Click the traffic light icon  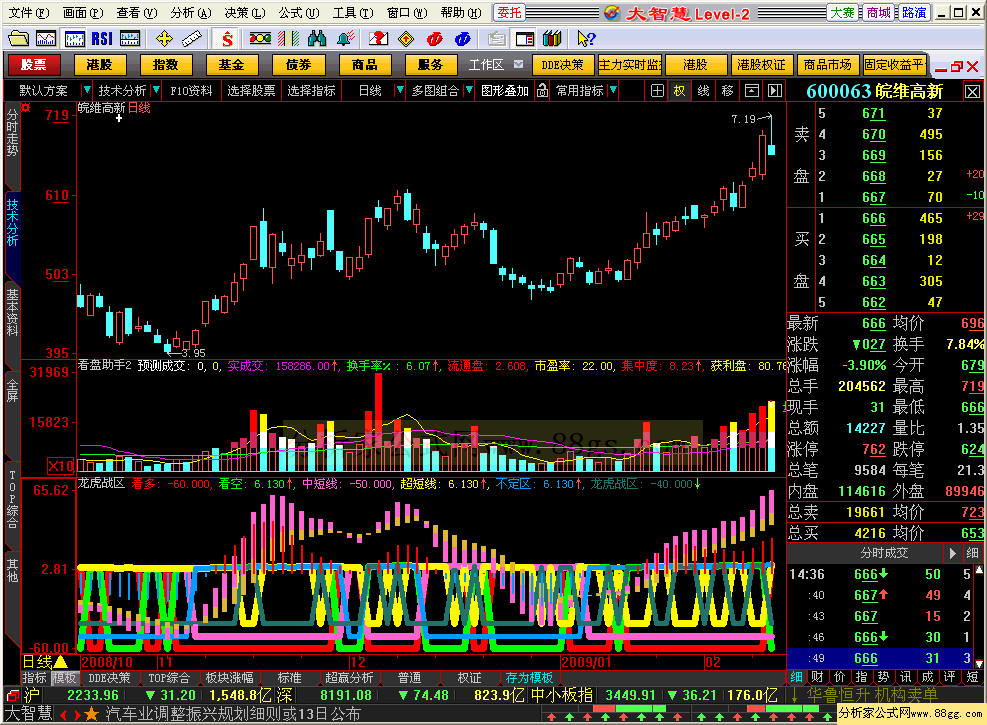point(259,39)
